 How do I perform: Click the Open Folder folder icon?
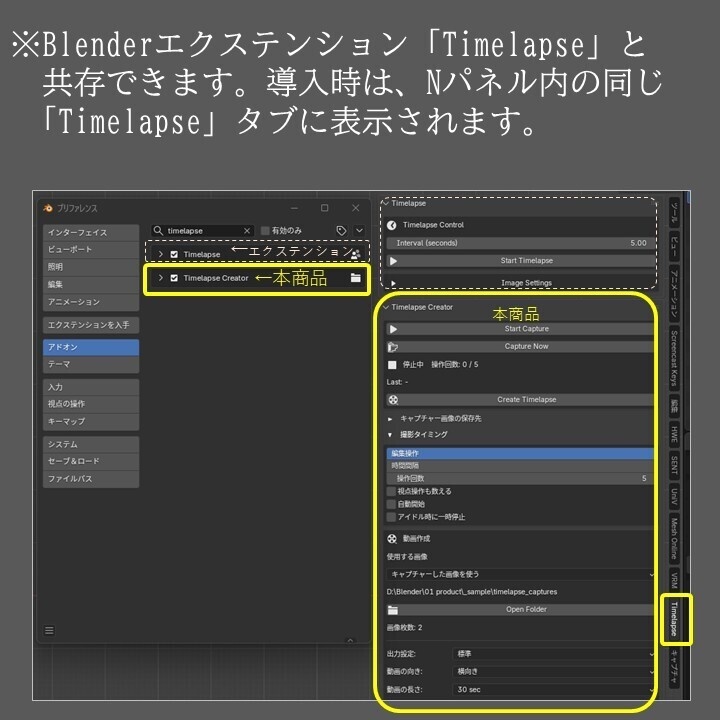coord(393,610)
